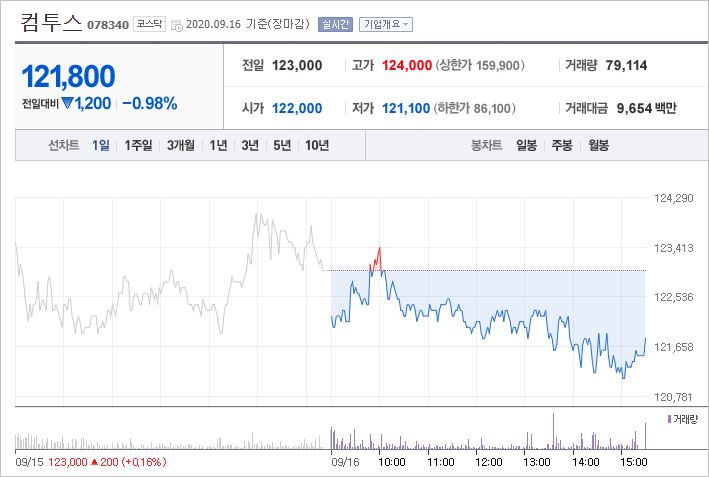This screenshot has width=709, height=477.
Task: Open the 기업개요 dropdown
Action: (x=386, y=24)
